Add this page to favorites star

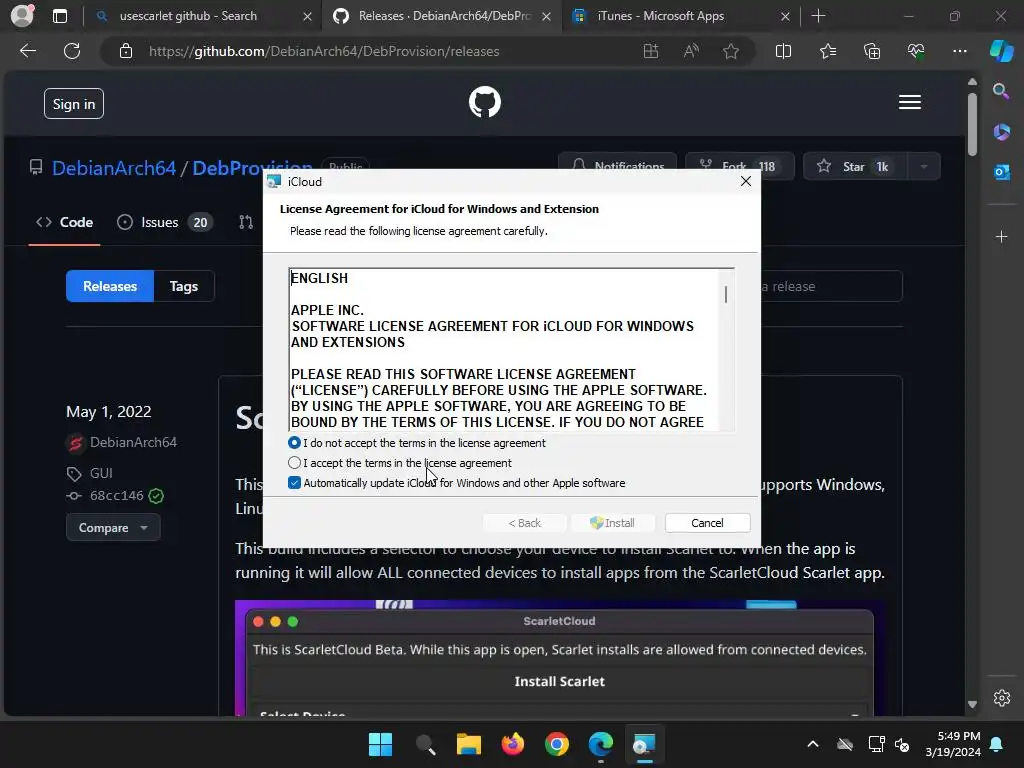pyautogui.click(x=731, y=51)
